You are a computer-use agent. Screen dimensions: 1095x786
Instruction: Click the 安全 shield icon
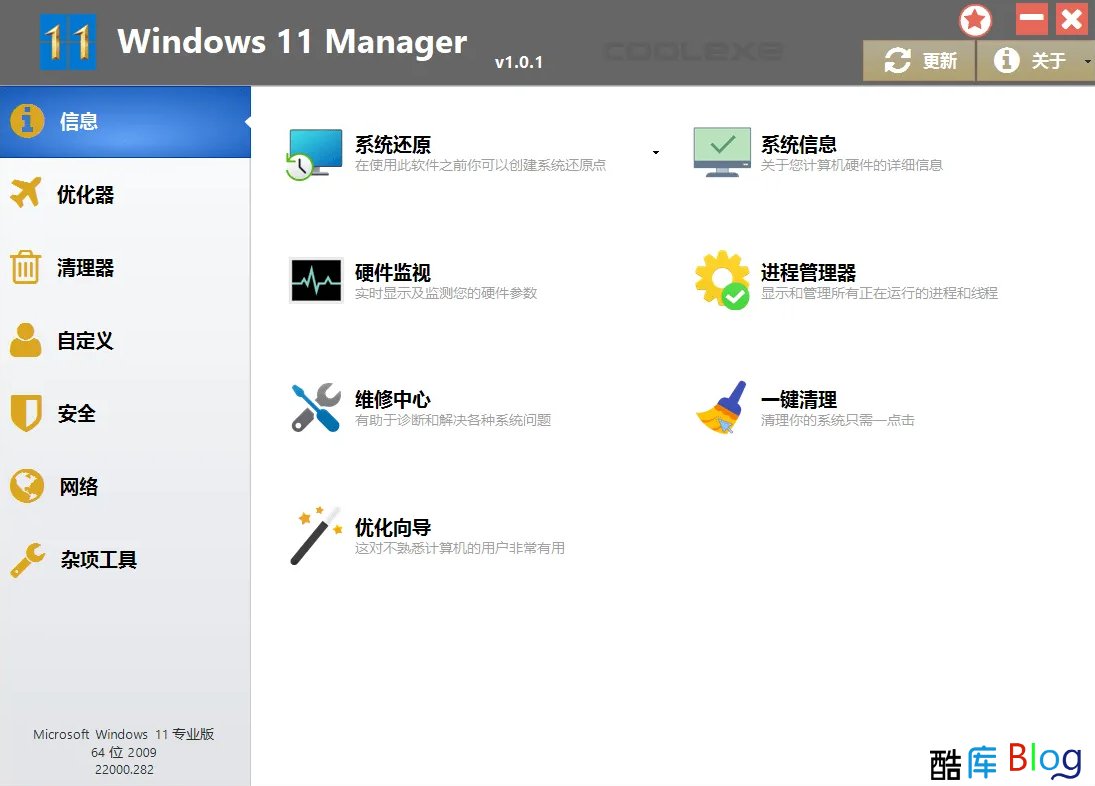pyautogui.click(x=26, y=413)
